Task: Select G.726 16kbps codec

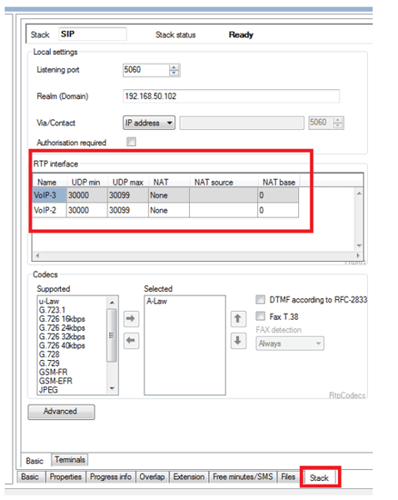Action: 62,319
